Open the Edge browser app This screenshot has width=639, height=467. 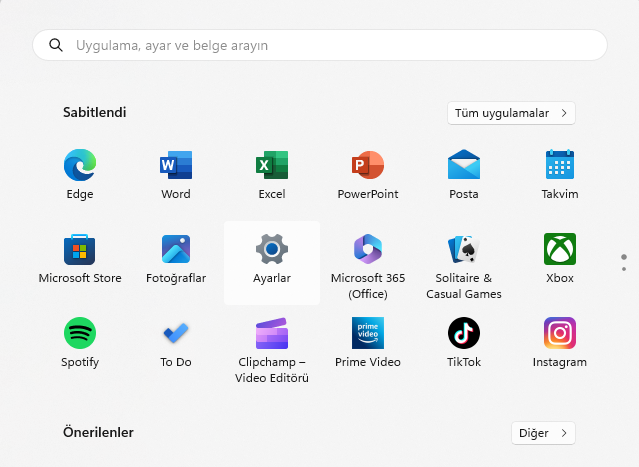80,174
